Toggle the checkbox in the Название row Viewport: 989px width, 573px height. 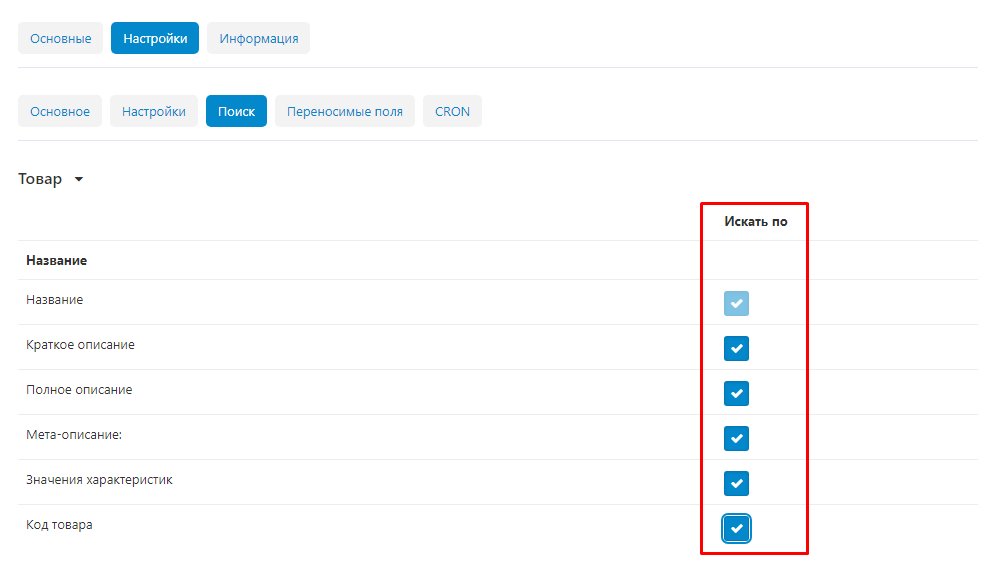click(736, 304)
